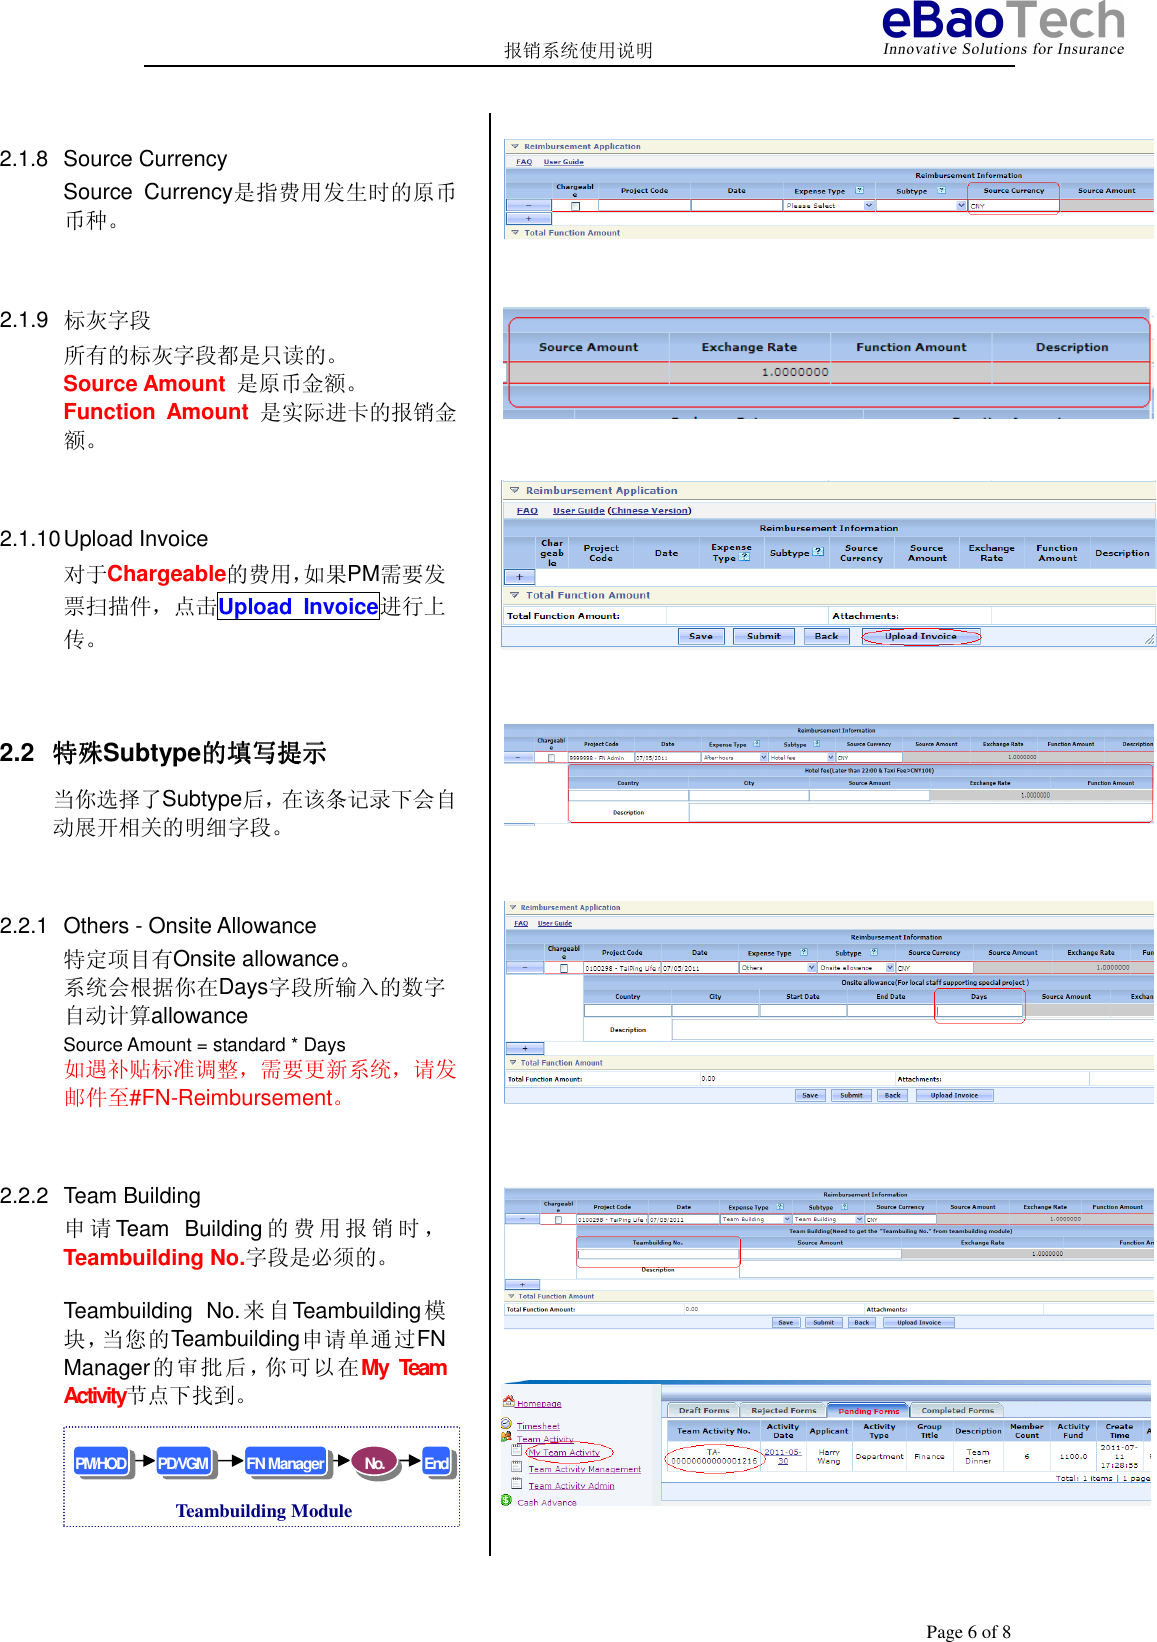Open the 2011-05-30 activity date link
The height and width of the screenshot is (1642, 1157).
coord(783,1456)
